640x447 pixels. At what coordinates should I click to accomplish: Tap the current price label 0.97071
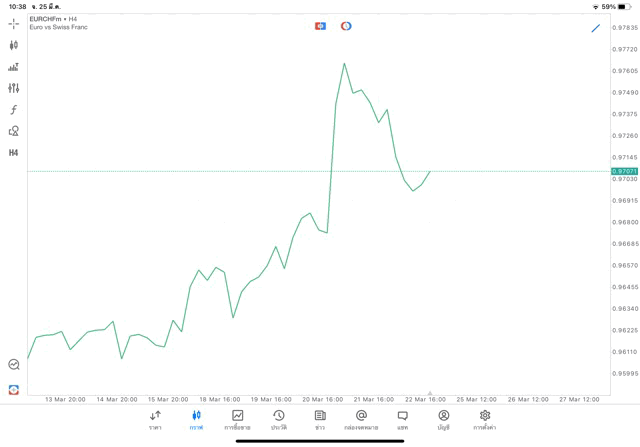[624, 172]
